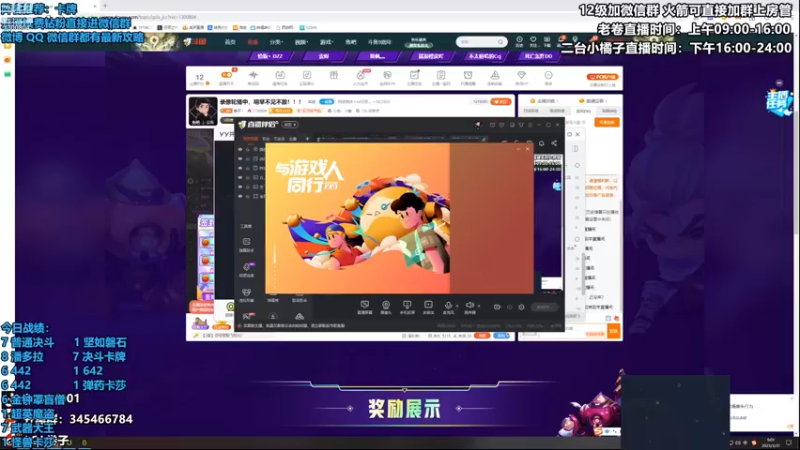Click the clipboard icon in anchor toolbar
The image size is (800, 450).
coord(441,76)
